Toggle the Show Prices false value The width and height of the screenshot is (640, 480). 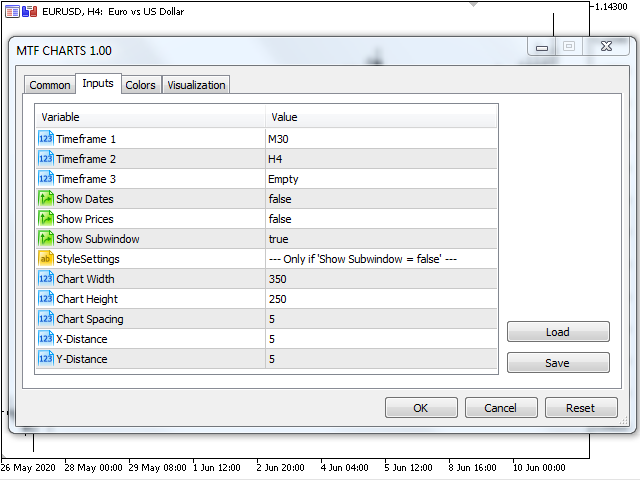coord(381,219)
